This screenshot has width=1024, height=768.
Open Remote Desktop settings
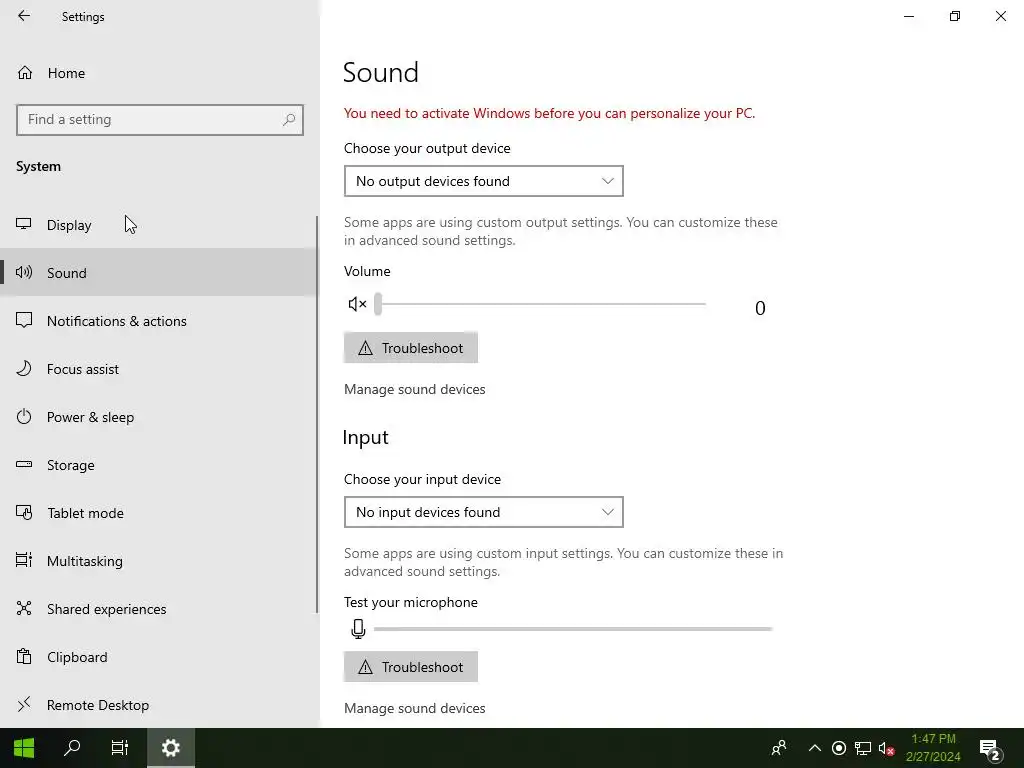tap(158, 705)
